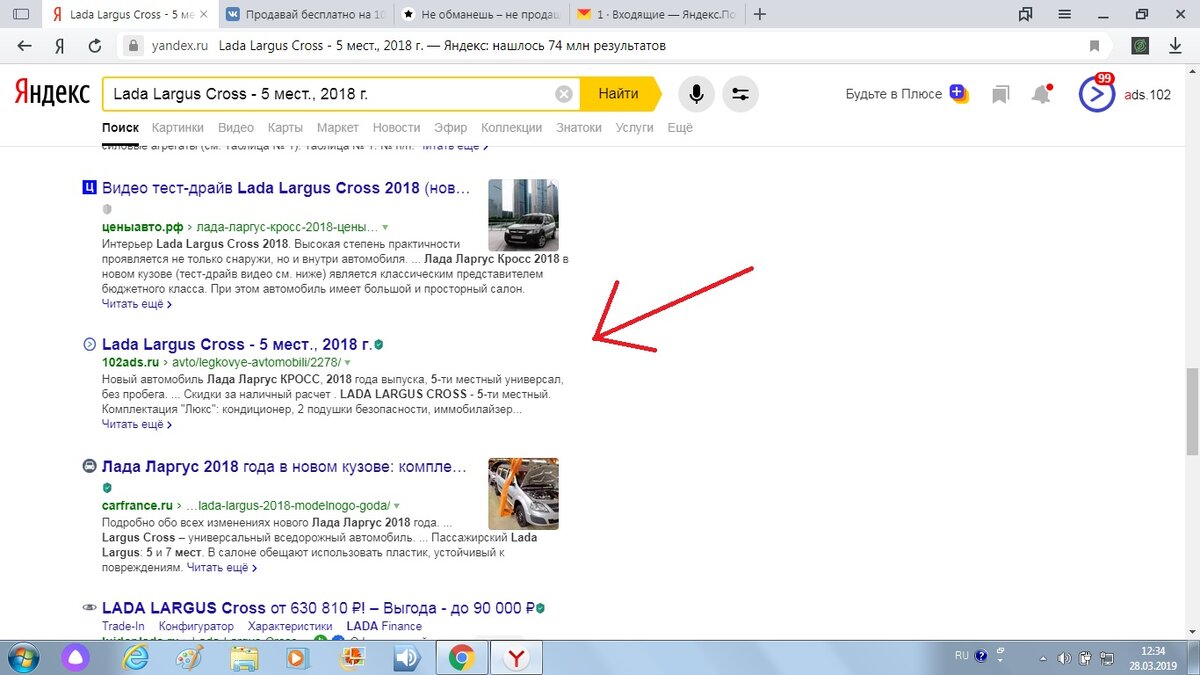This screenshot has height=675, width=1200.
Task: Open 'Lada Largus Cross - 5 мест., 2018 г.' result
Action: click(237, 344)
